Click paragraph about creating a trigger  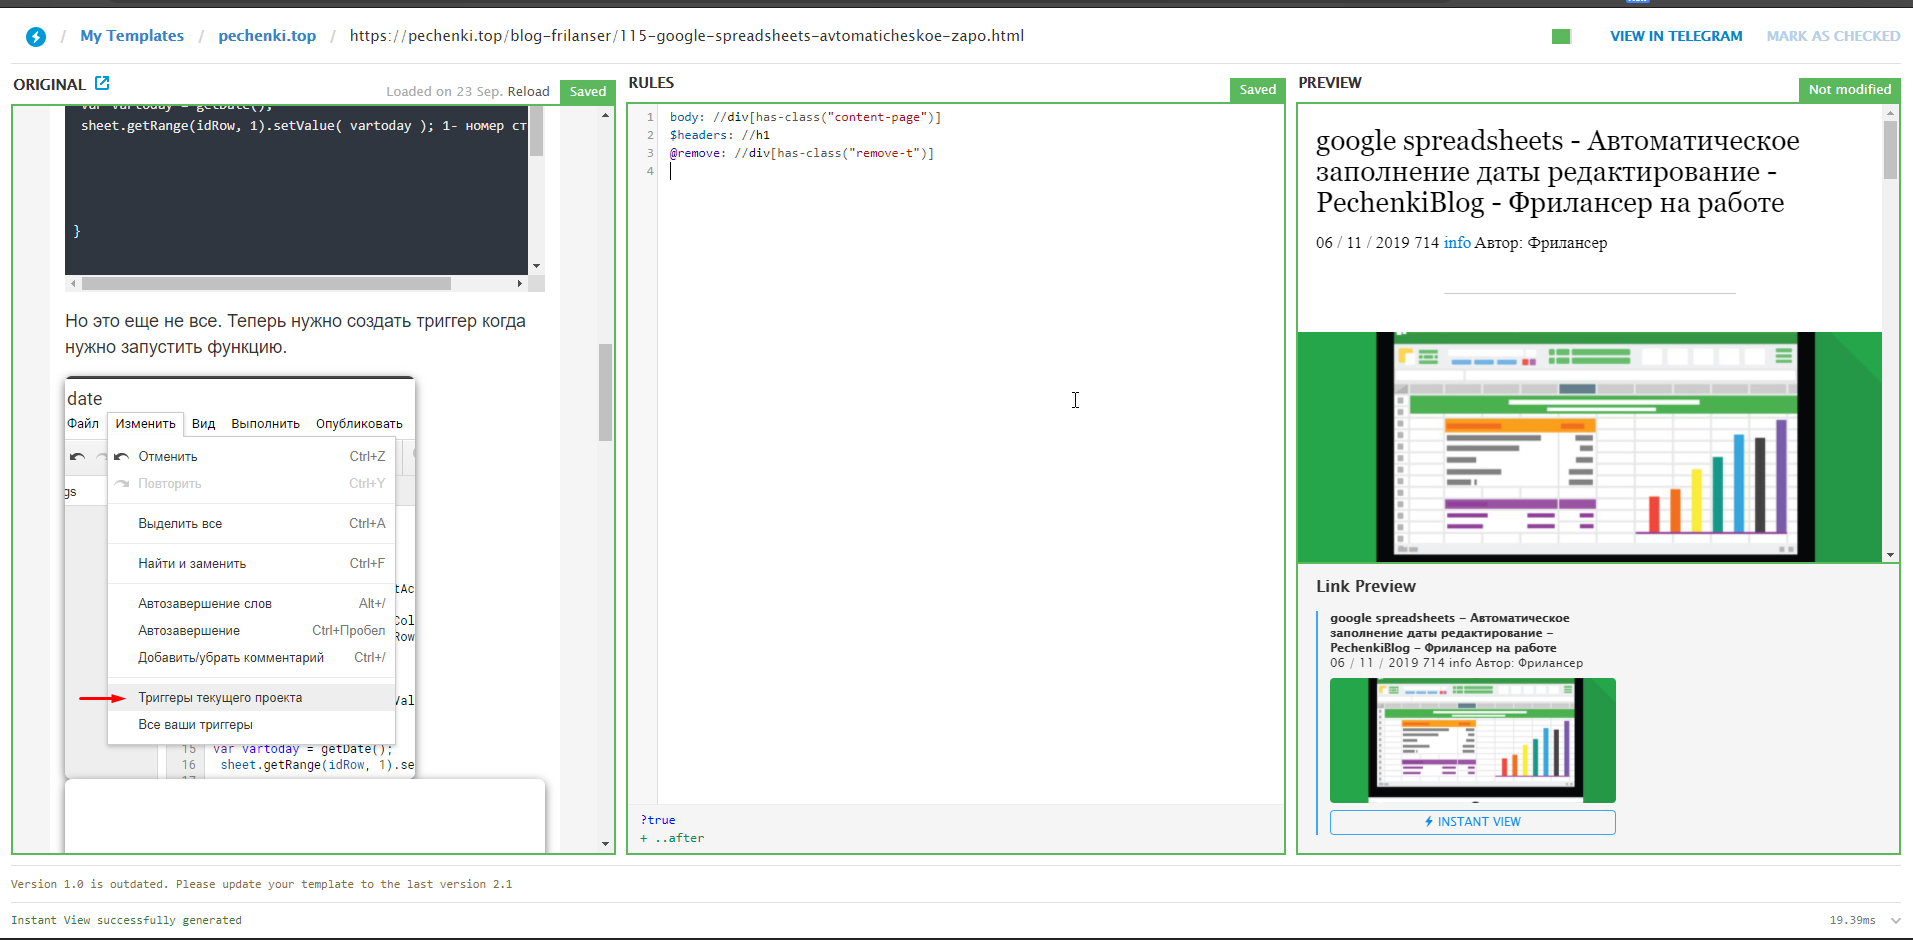295,334
